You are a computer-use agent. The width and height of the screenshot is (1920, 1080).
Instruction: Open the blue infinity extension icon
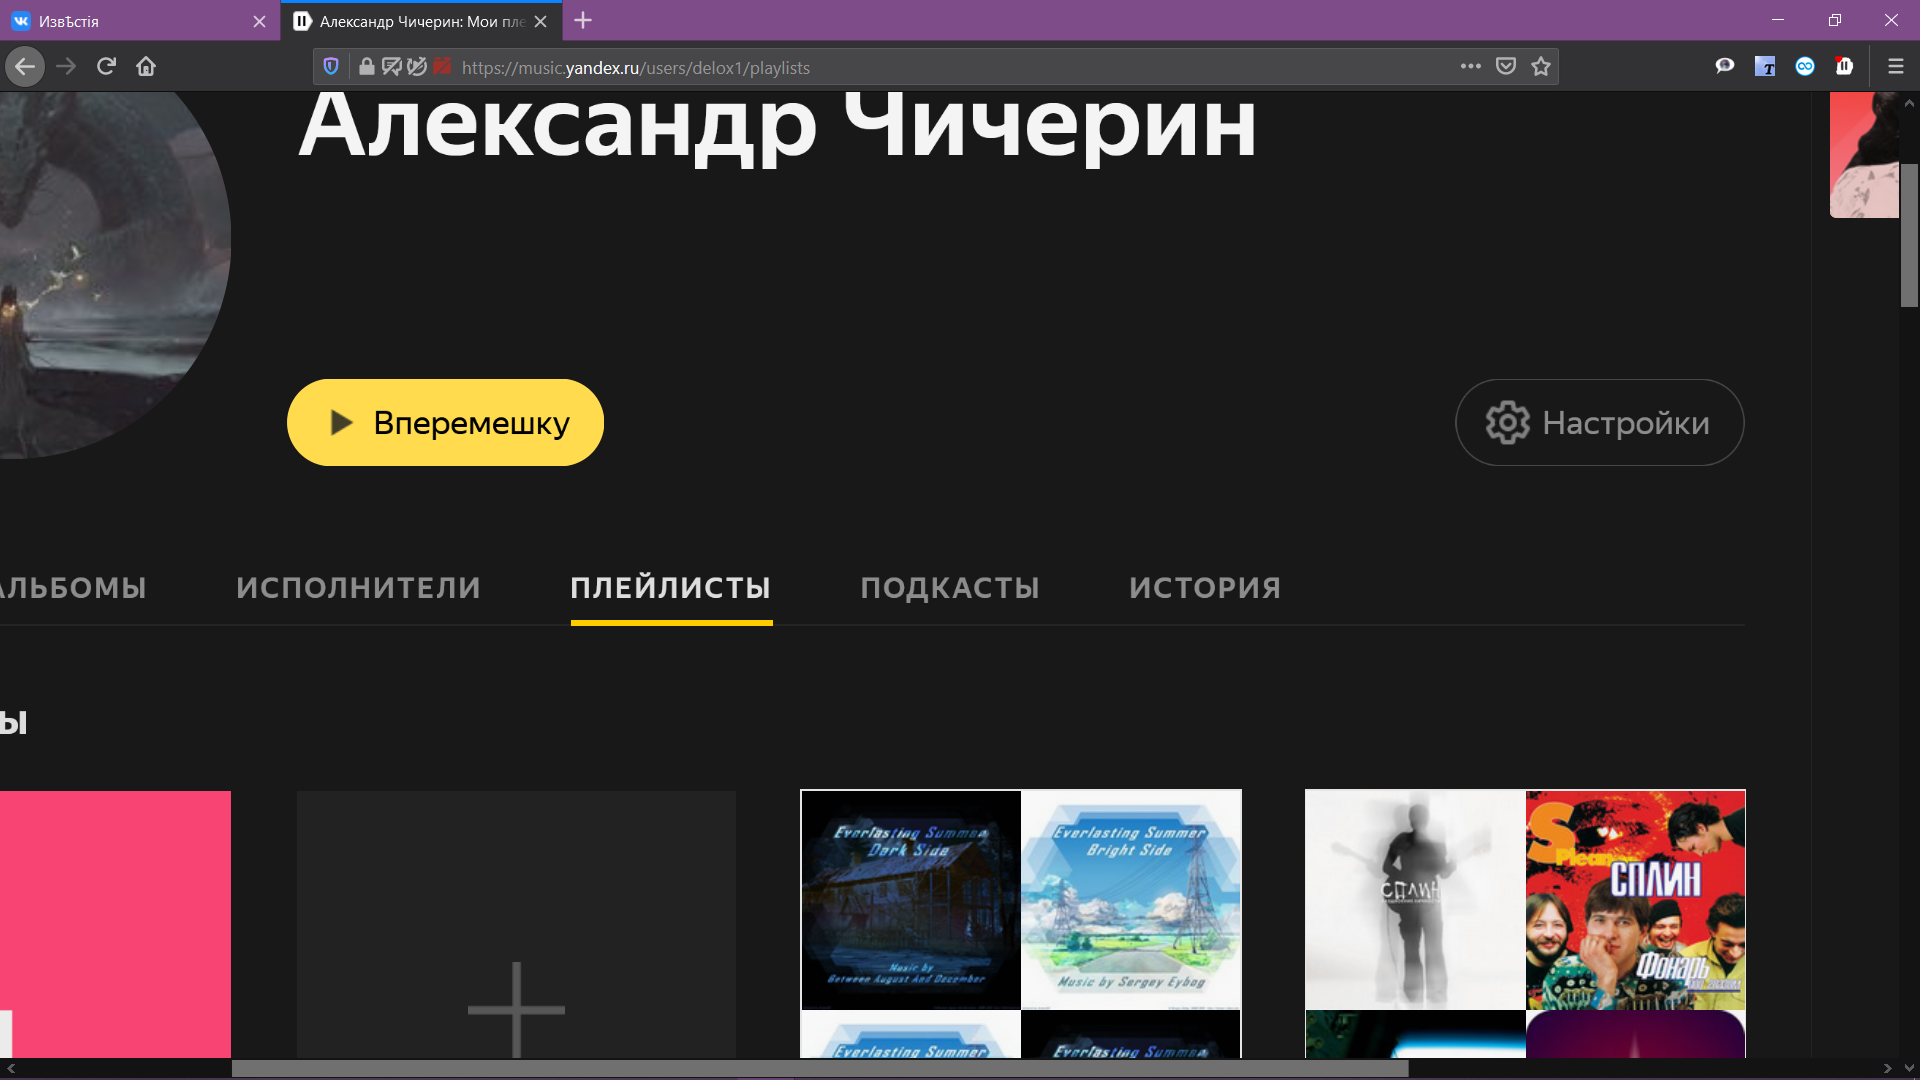[x=1805, y=66]
